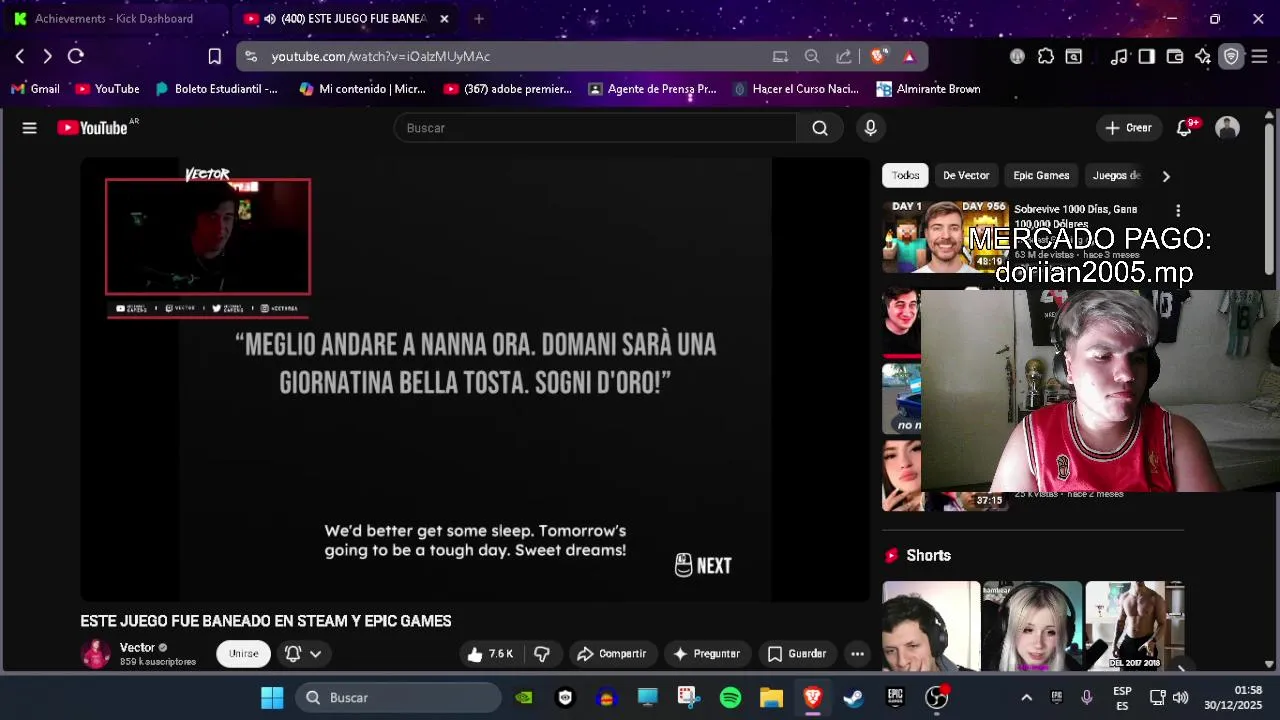Open YouTube notifications bell
The image size is (1280, 720).
[1184, 128]
